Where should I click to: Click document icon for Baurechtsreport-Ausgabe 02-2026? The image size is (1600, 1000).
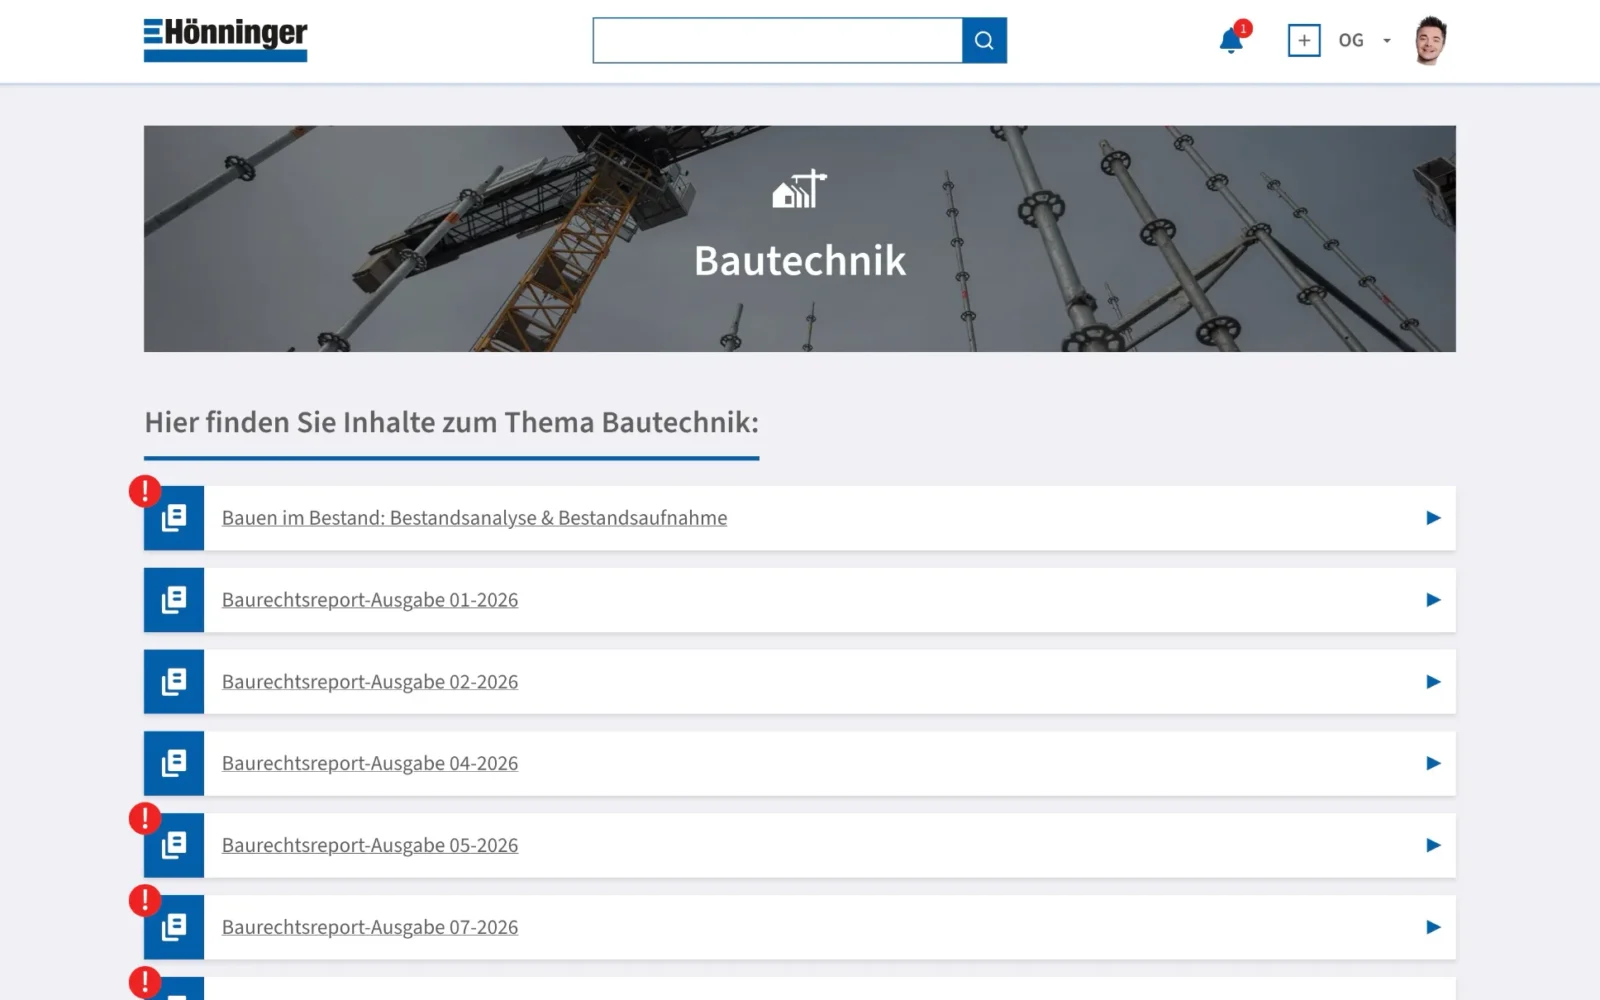[174, 682]
